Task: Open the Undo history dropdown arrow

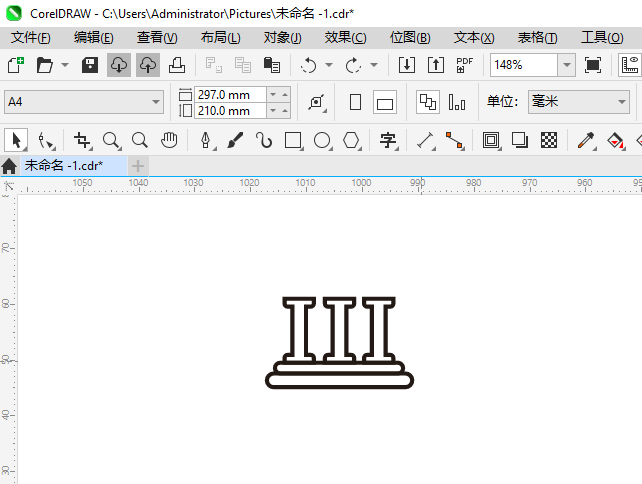Action: [329, 65]
